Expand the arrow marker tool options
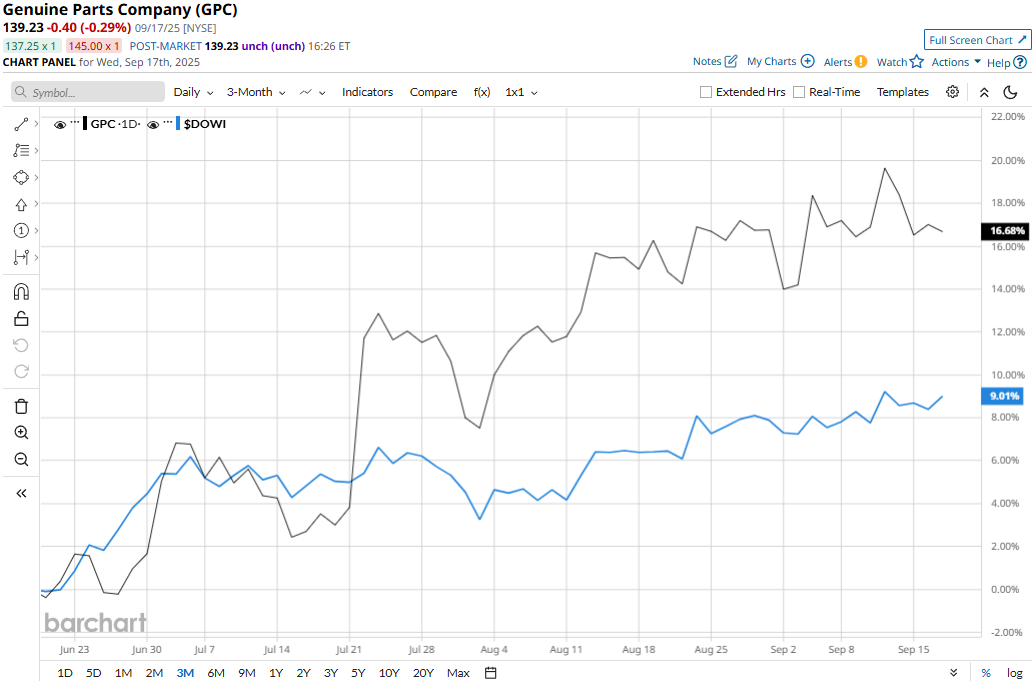 (x=36, y=204)
